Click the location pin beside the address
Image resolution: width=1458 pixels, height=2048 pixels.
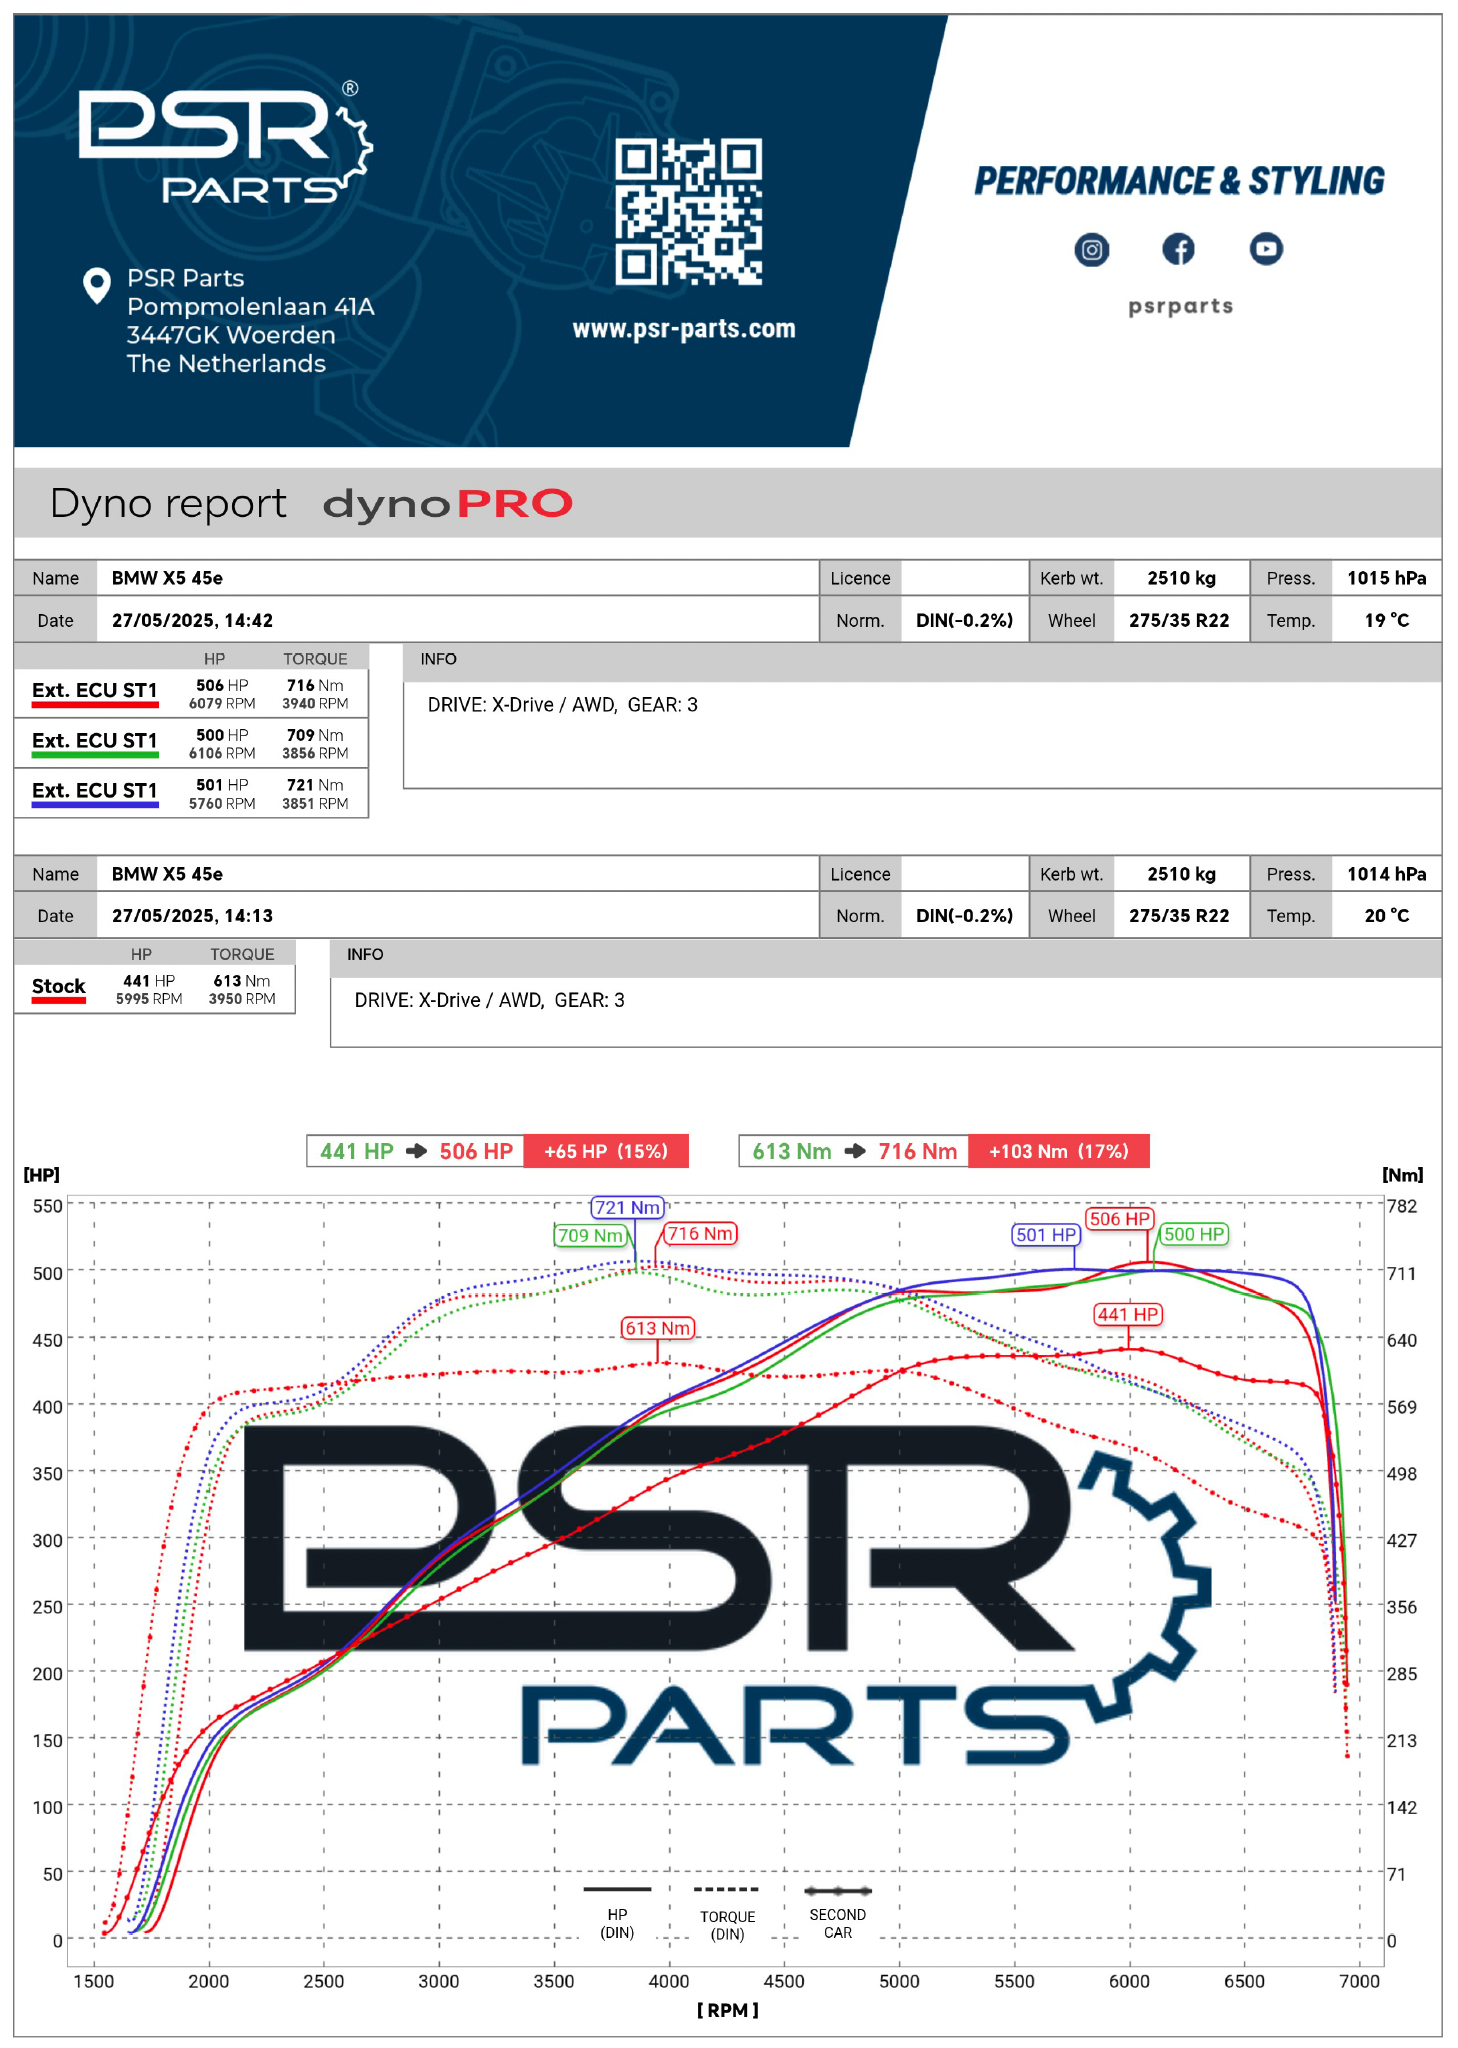pyautogui.click(x=96, y=286)
